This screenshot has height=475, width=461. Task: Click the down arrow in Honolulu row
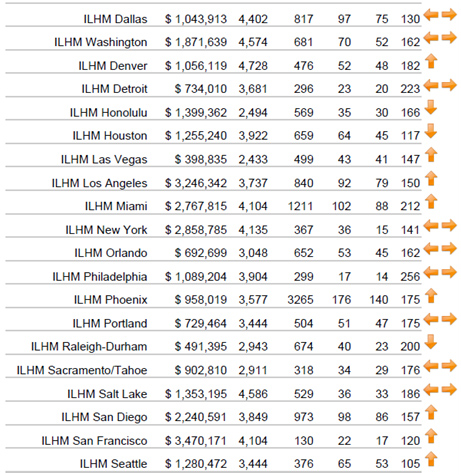431,108
